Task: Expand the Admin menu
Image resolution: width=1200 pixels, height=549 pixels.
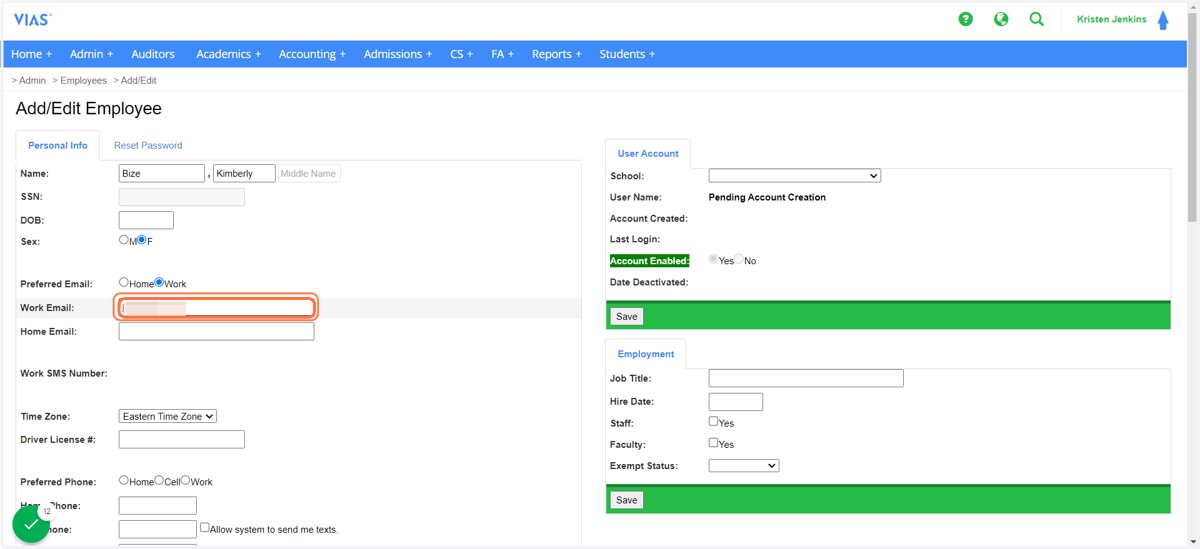Action: click(x=92, y=54)
